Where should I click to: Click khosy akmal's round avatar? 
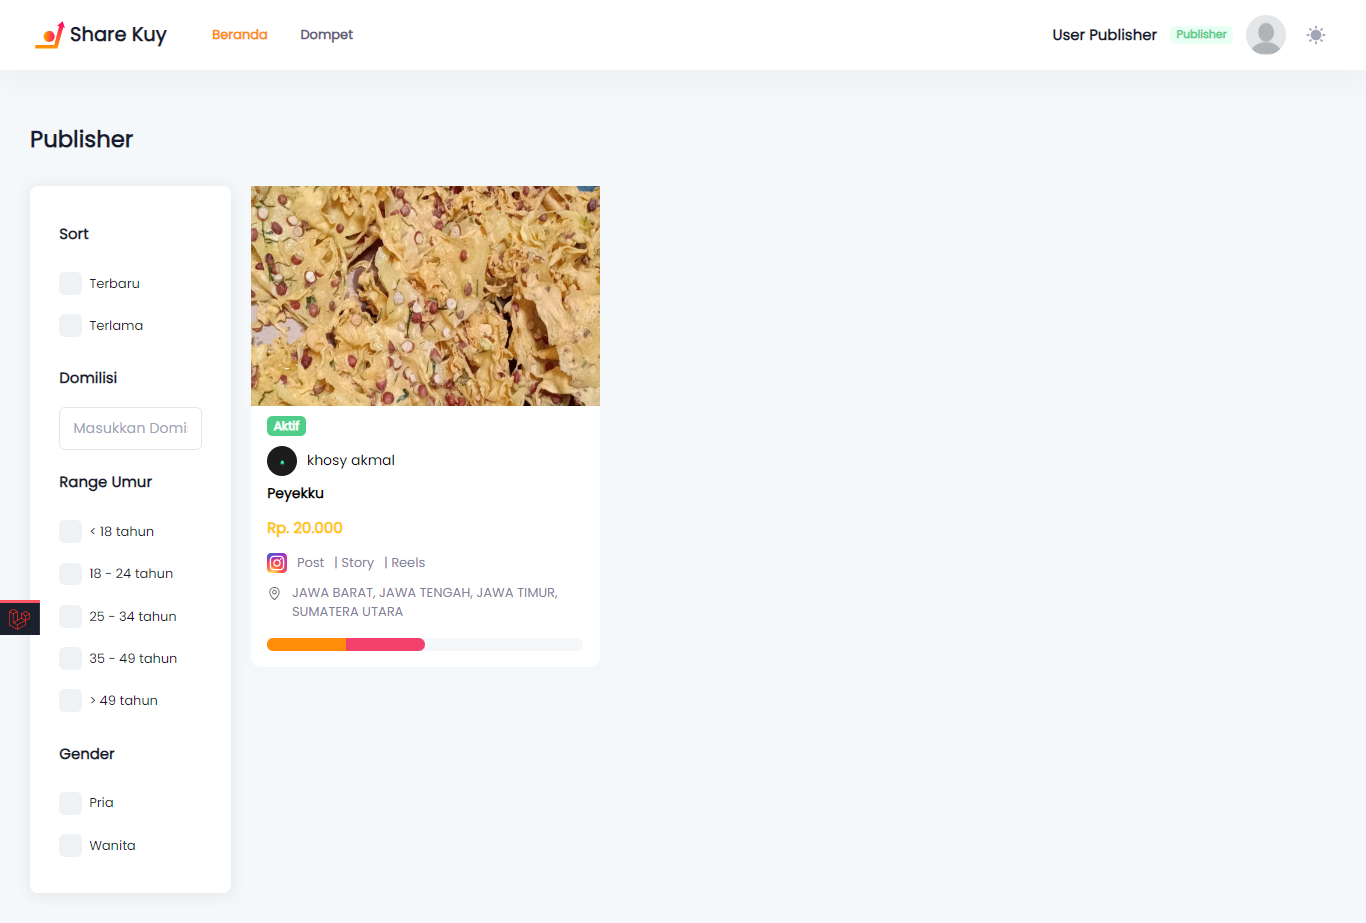coord(282,461)
